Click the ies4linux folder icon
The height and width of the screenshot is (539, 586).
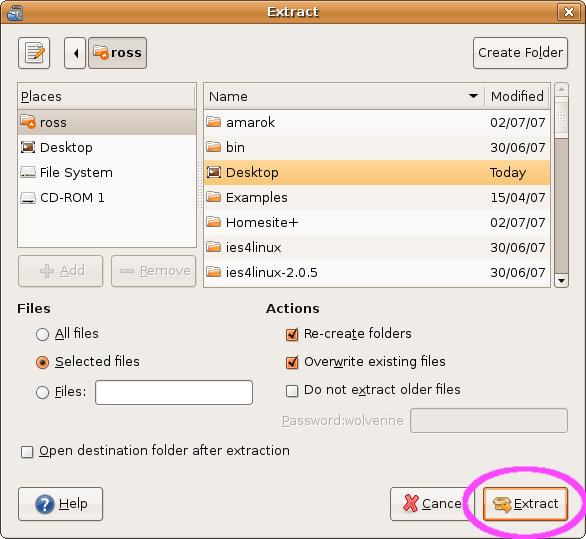[x=213, y=247]
